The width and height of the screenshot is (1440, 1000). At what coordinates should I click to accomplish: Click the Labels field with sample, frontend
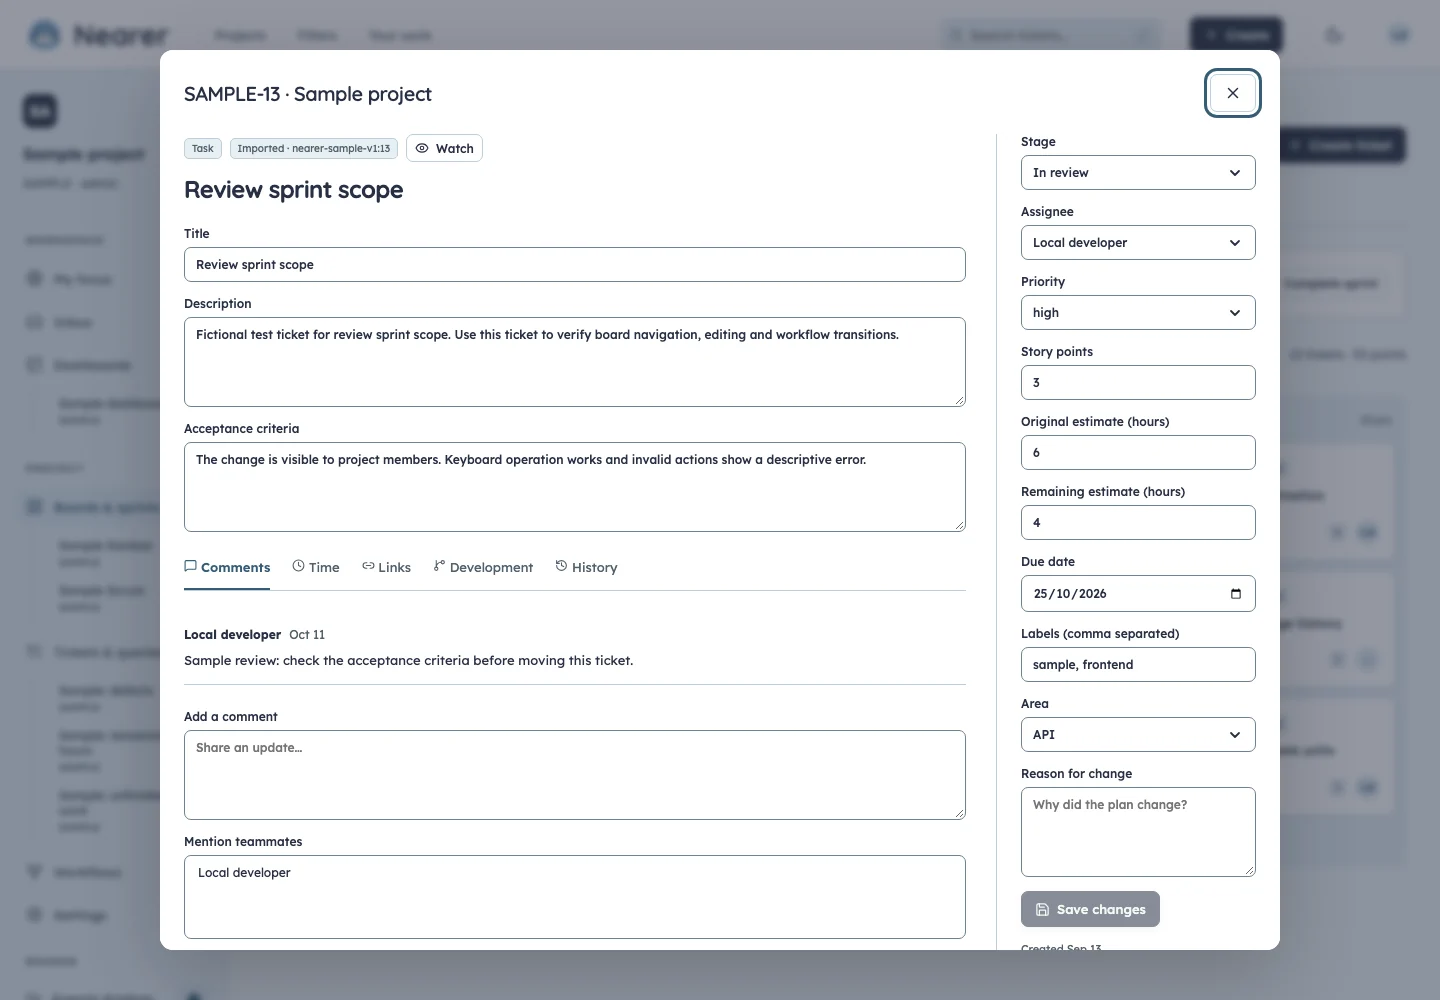pos(1138,665)
